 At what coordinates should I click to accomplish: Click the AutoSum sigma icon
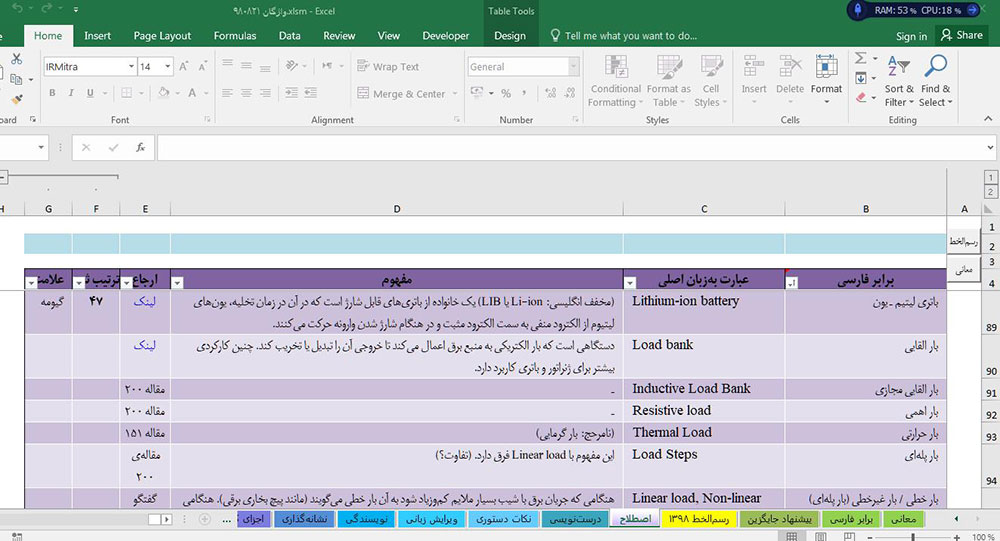click(x=860, y=59)
